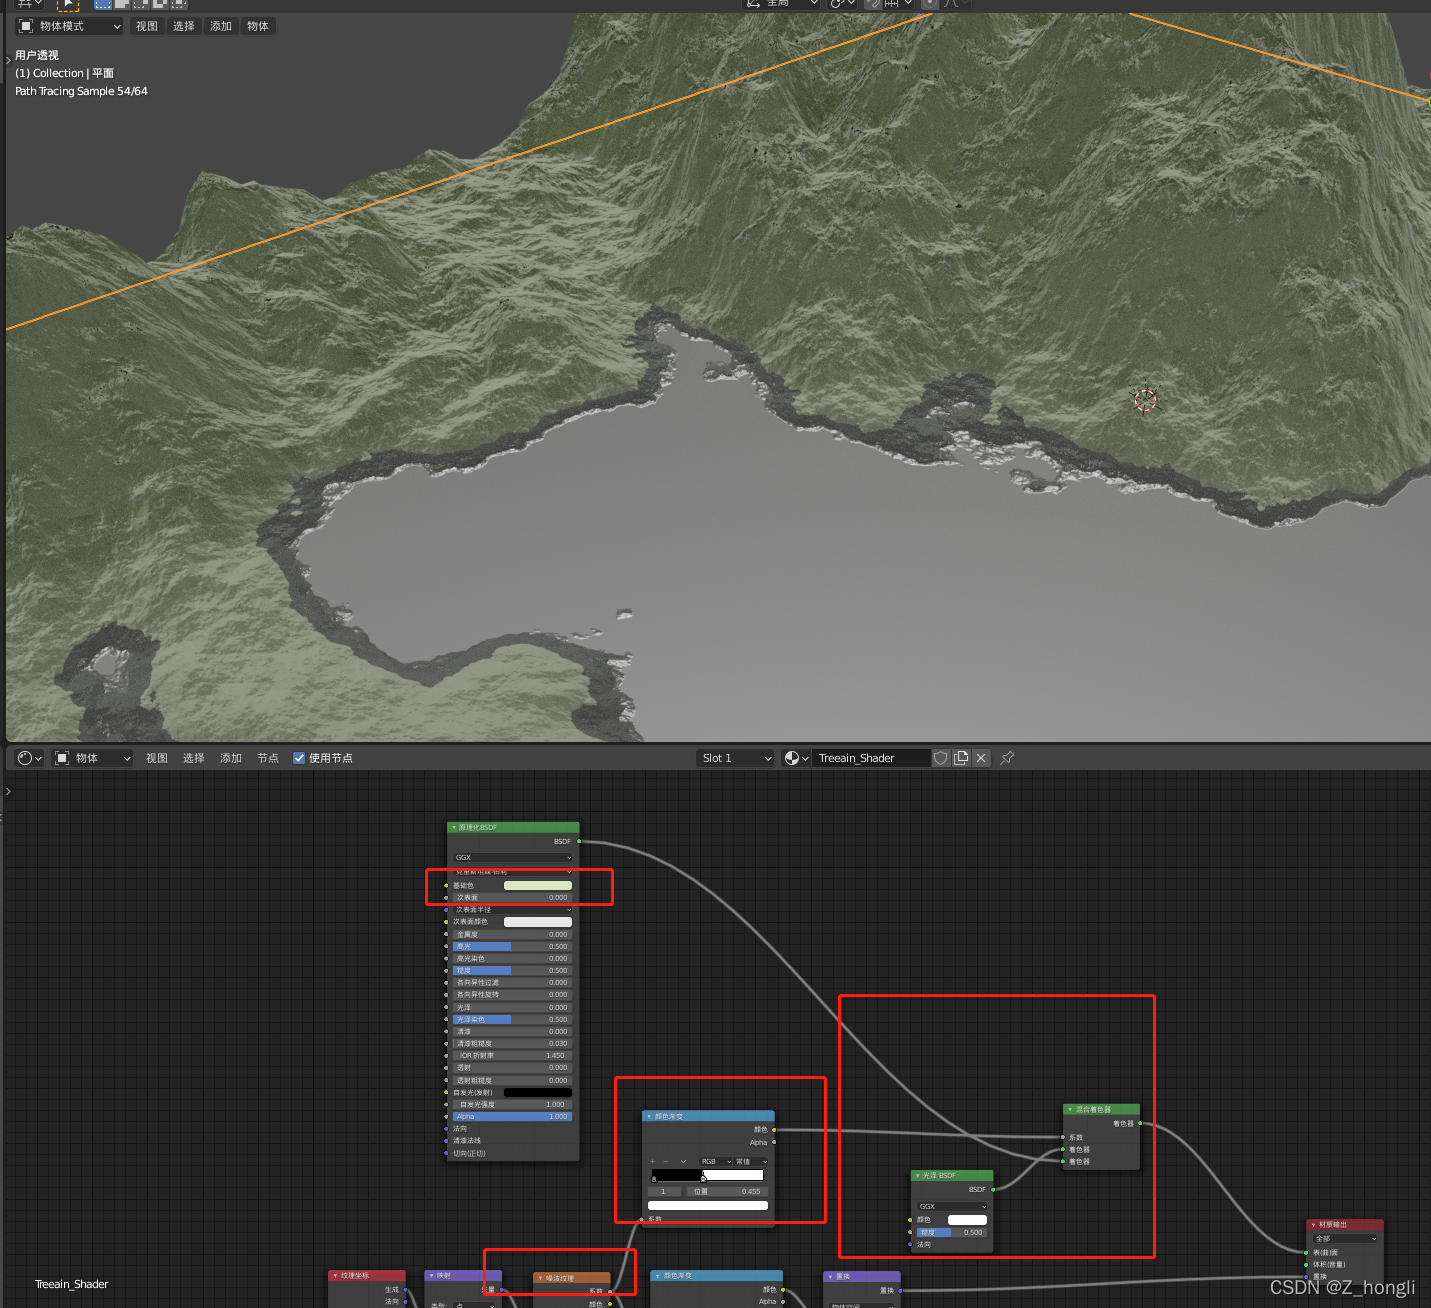Click the 金属度 value slider

coord(512,934)
